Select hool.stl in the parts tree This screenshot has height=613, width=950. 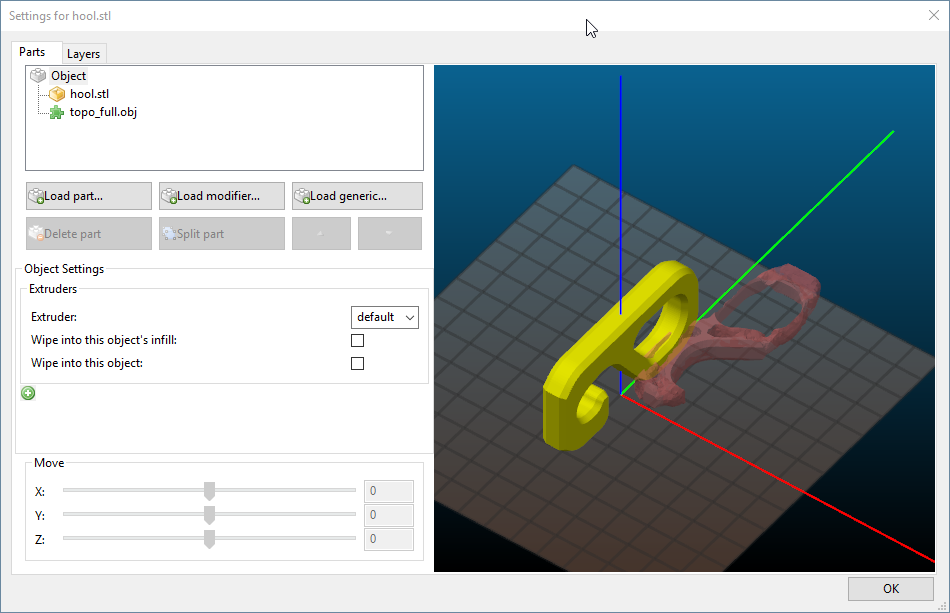89,94
